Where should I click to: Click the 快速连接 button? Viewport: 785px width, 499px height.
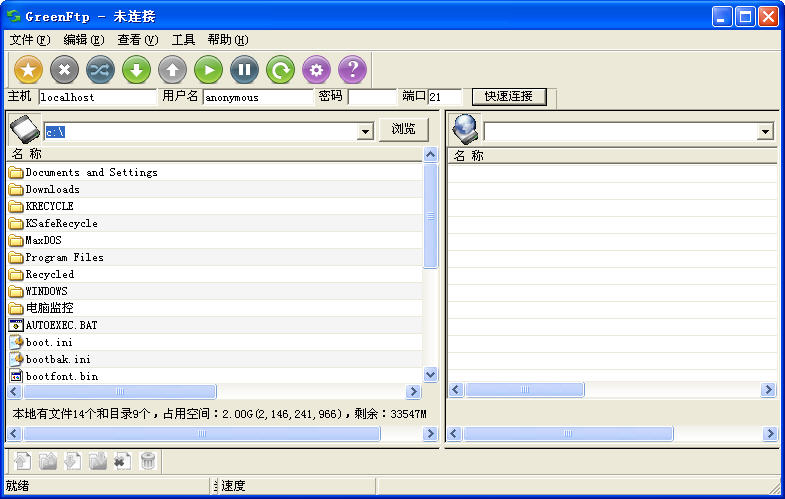click(509, 97)
